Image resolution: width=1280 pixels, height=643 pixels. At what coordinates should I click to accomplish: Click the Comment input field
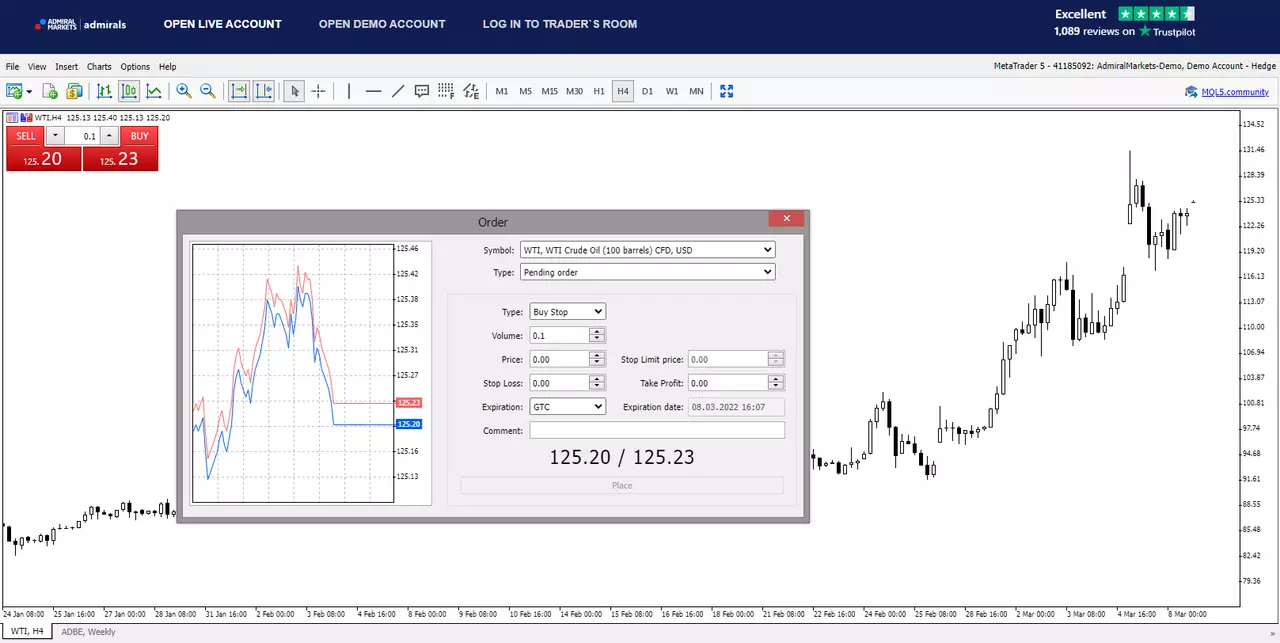click(x=657, y=431)
